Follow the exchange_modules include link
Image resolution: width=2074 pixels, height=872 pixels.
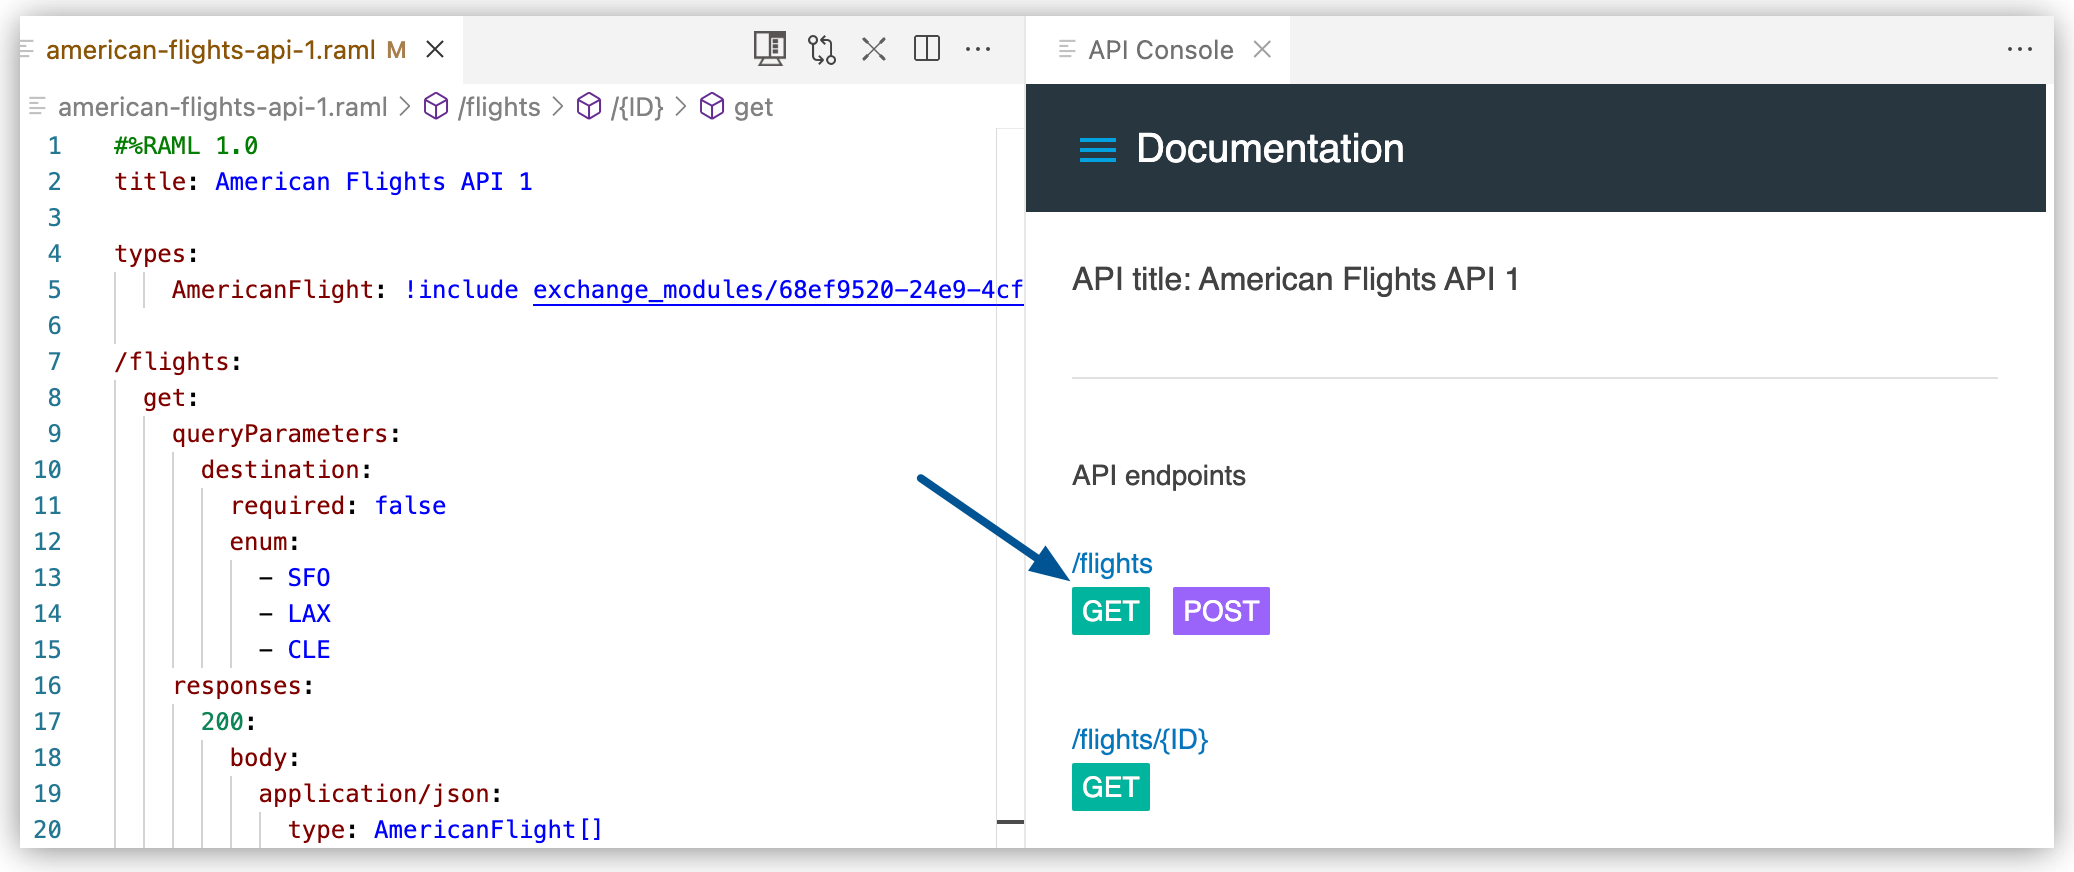pos(778,290)
